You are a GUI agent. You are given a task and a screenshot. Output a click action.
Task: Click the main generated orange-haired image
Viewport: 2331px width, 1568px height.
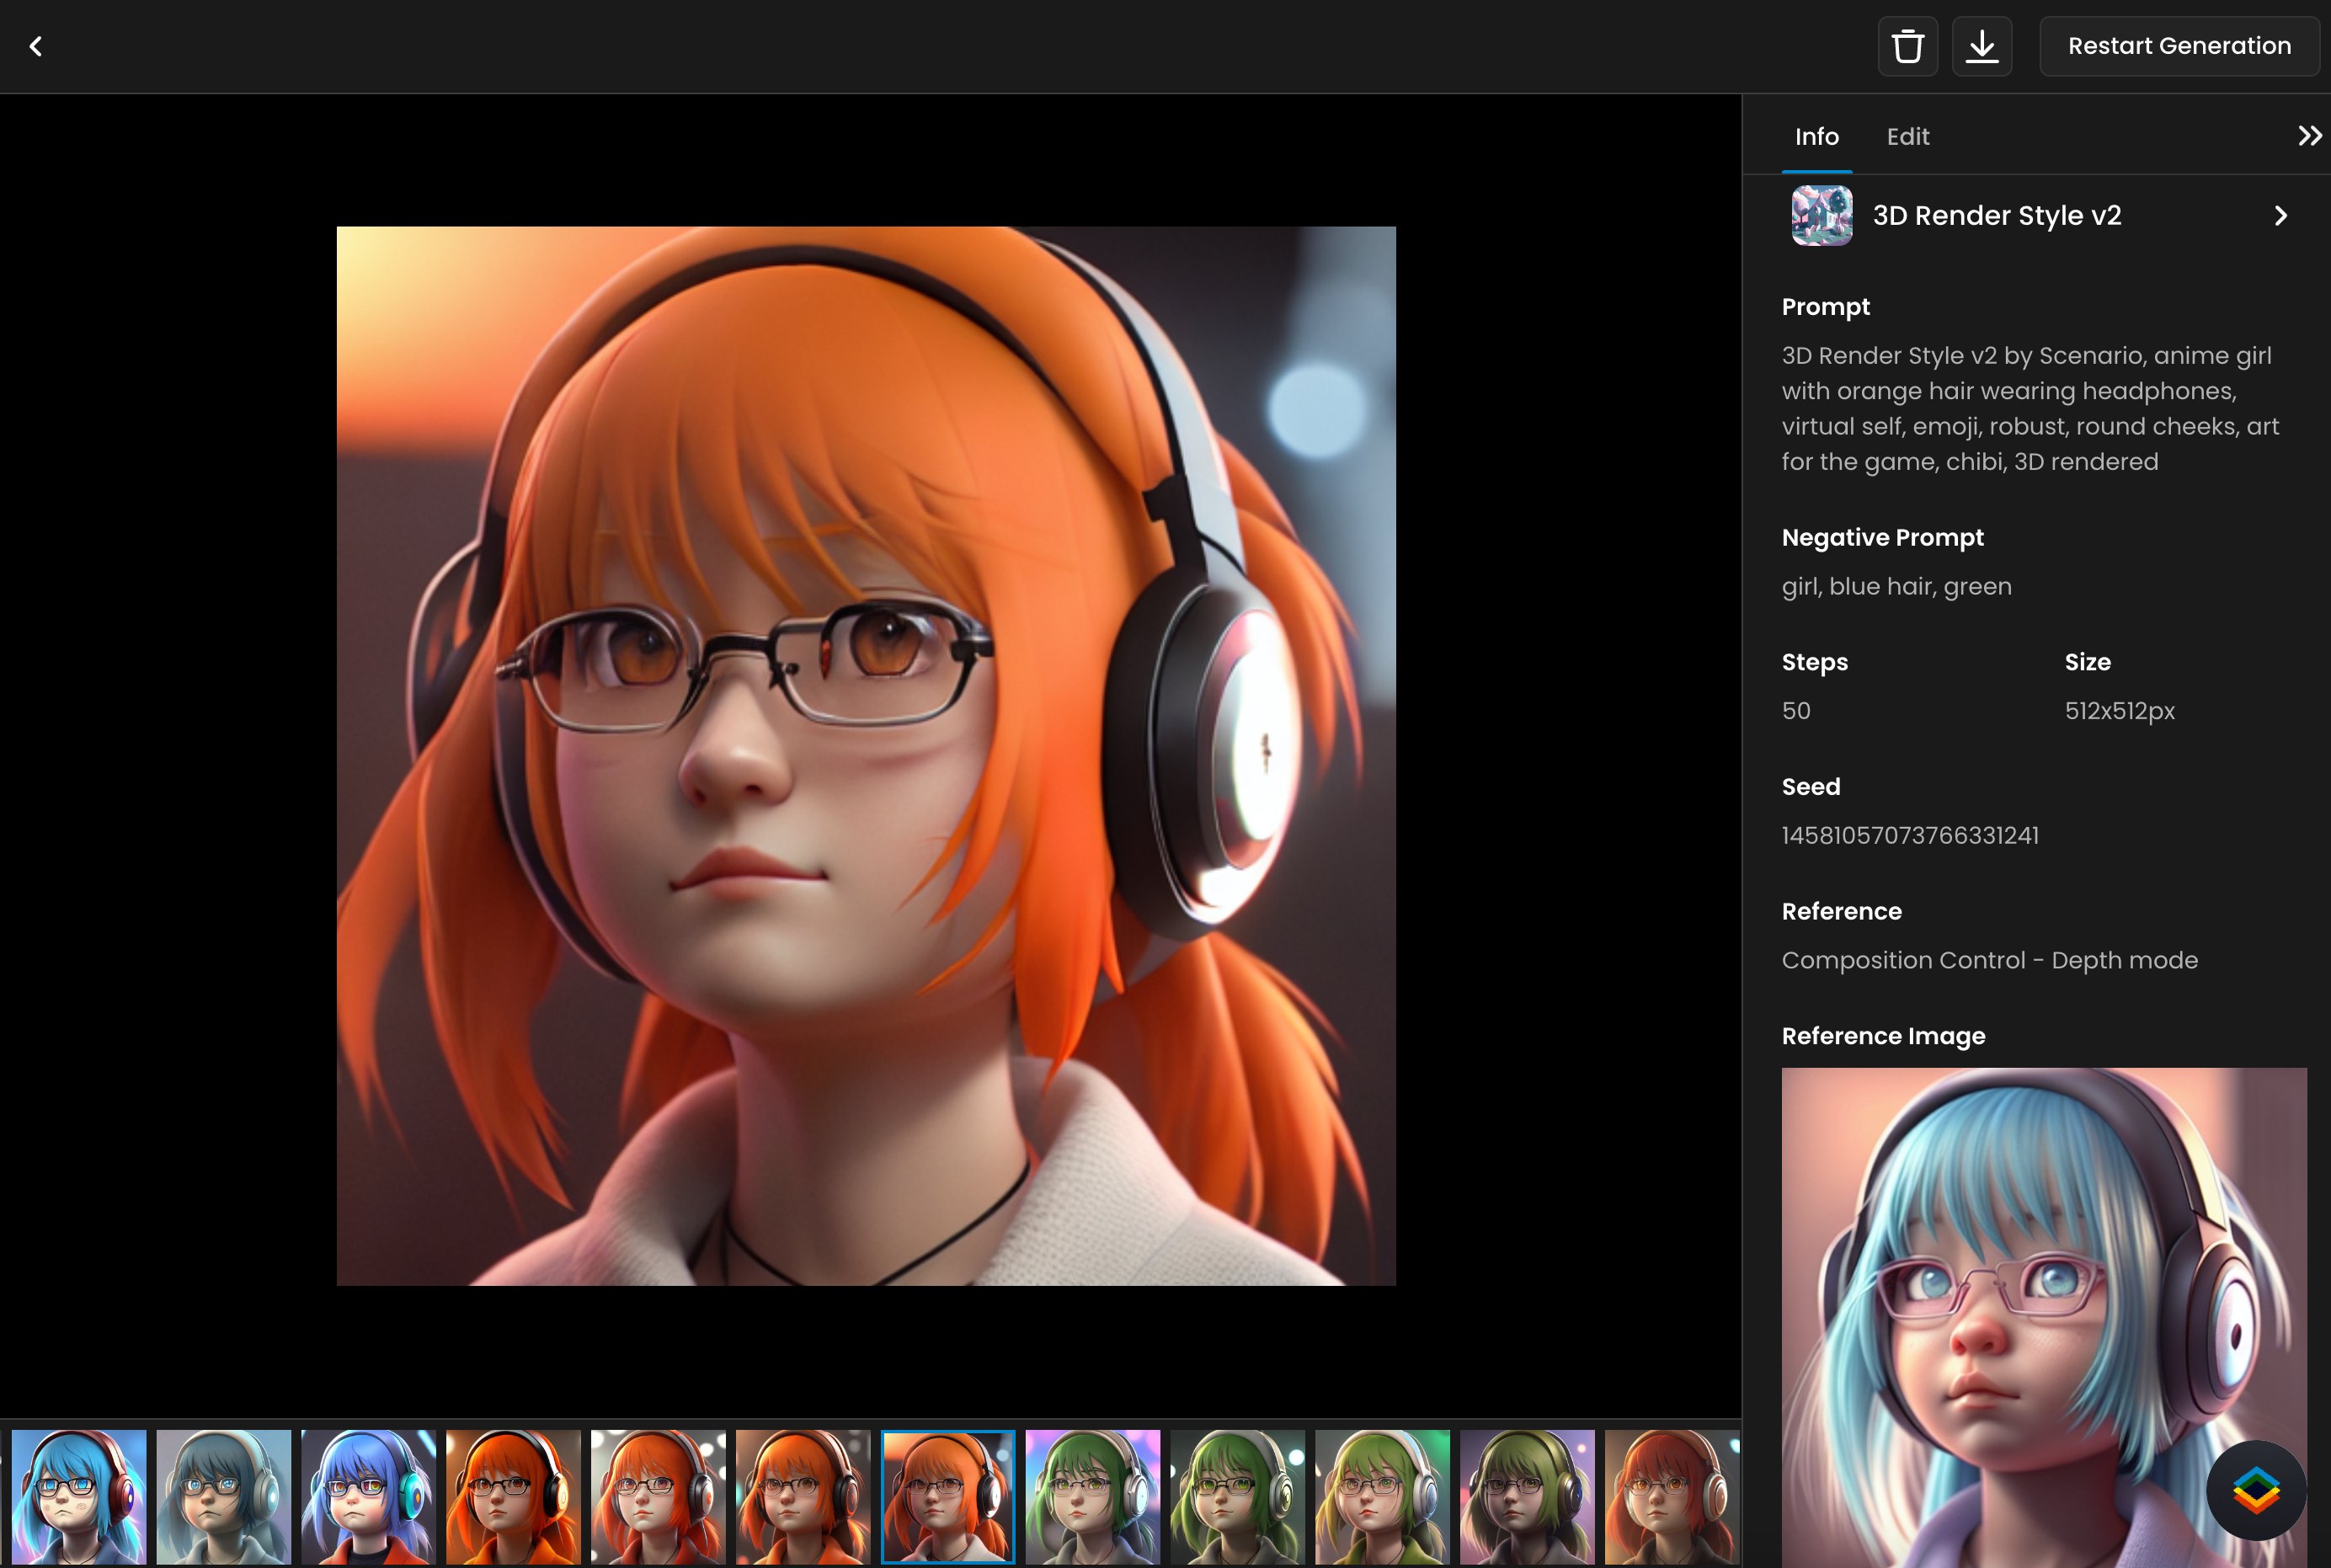click(x=866, y=755)
